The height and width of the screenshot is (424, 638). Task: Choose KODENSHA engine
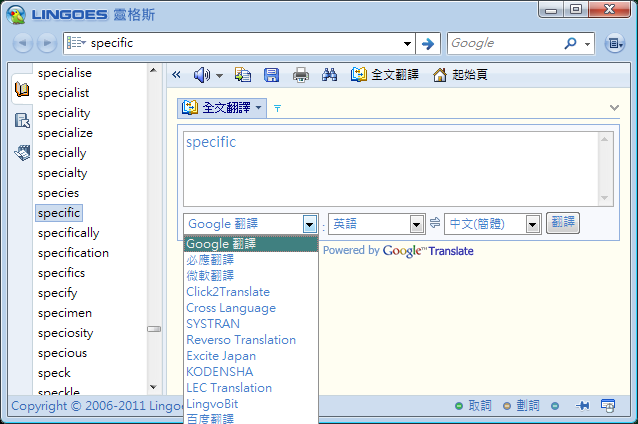tap(251, 372)
